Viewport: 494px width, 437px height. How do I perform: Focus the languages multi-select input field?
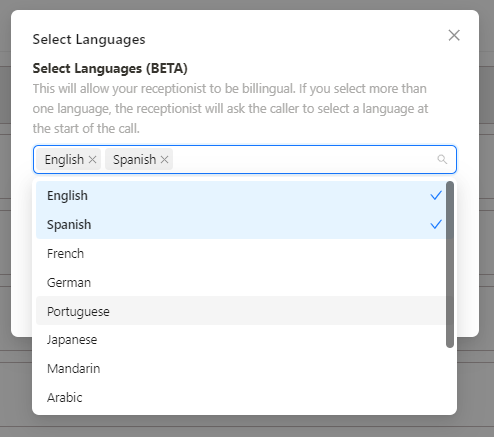click(300, 159)
